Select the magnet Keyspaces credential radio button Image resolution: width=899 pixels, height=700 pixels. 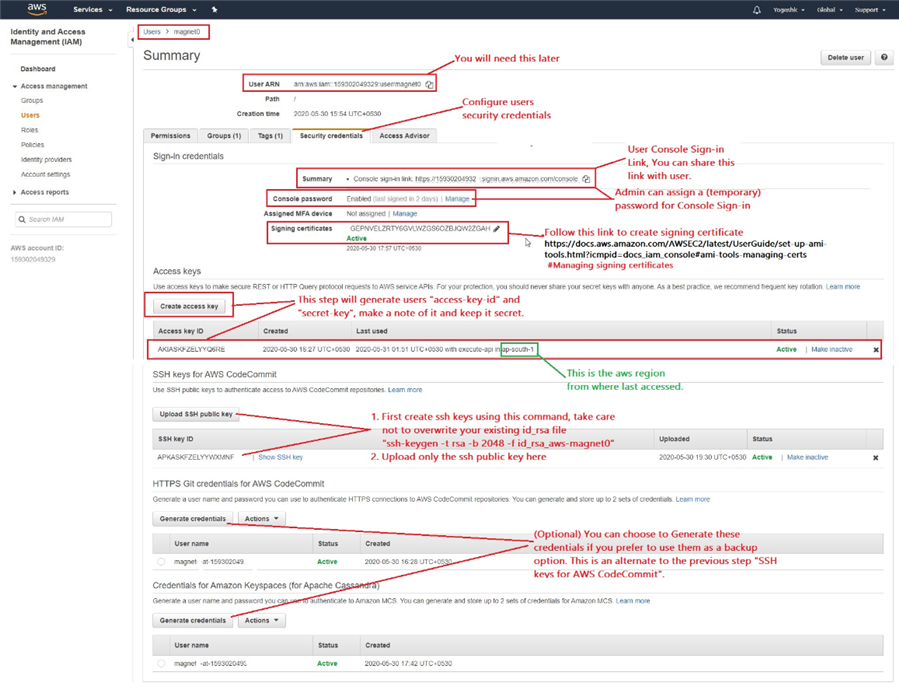(x=161, y=663)
